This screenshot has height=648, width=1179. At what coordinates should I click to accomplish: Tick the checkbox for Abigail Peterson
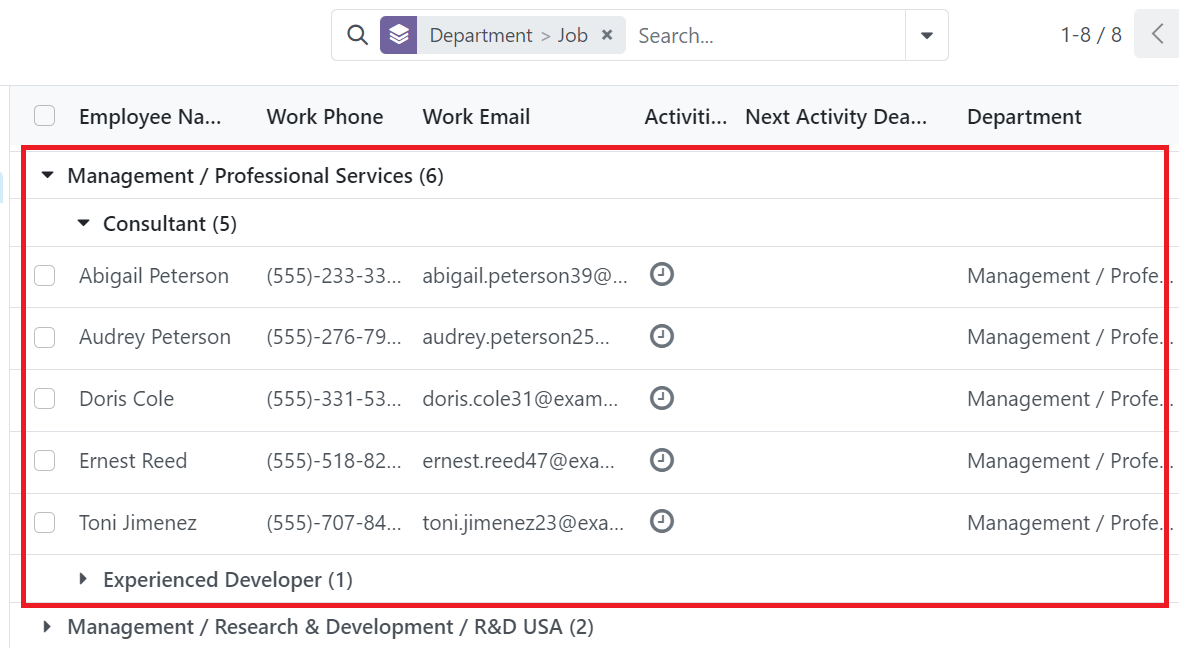45,275
